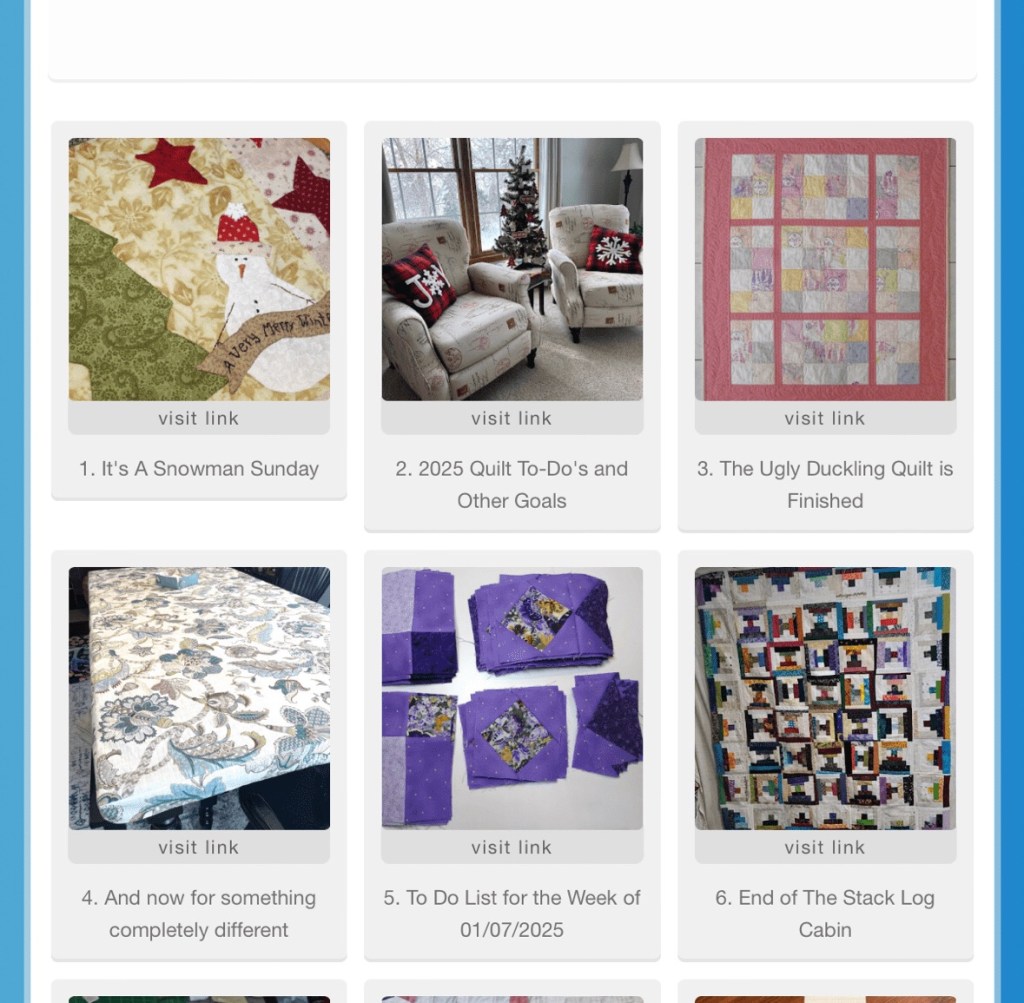Open partially visible ninth entry thumbnail at bottom right
The width and height of the screenshot is (1024, 1003).
[825, 999]
